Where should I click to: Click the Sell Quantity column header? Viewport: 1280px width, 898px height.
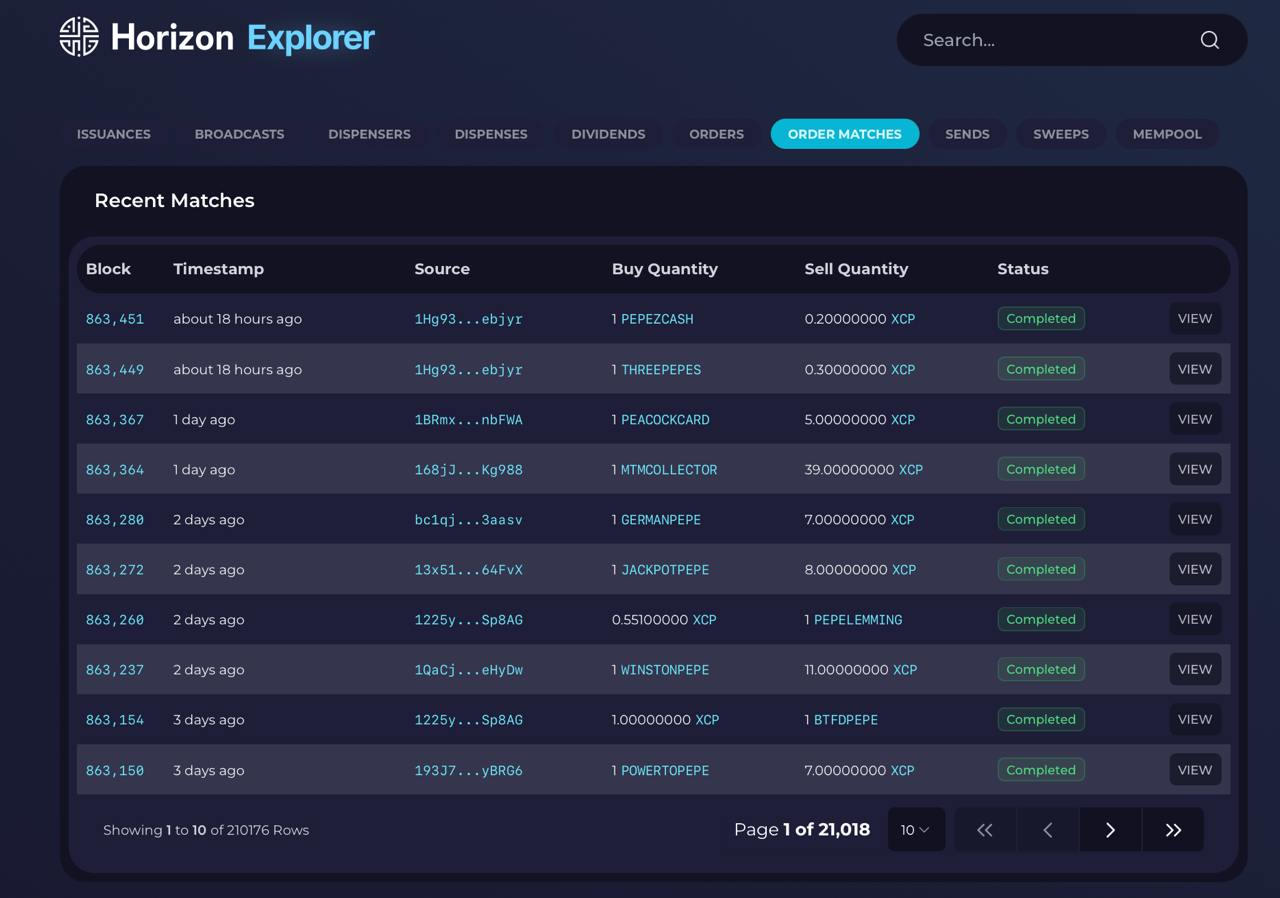click(856, 269)
